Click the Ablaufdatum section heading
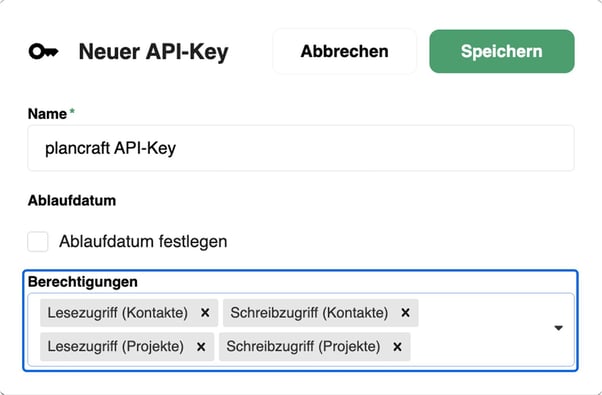This screenshot has width=602, height=395. coord(72,200)
